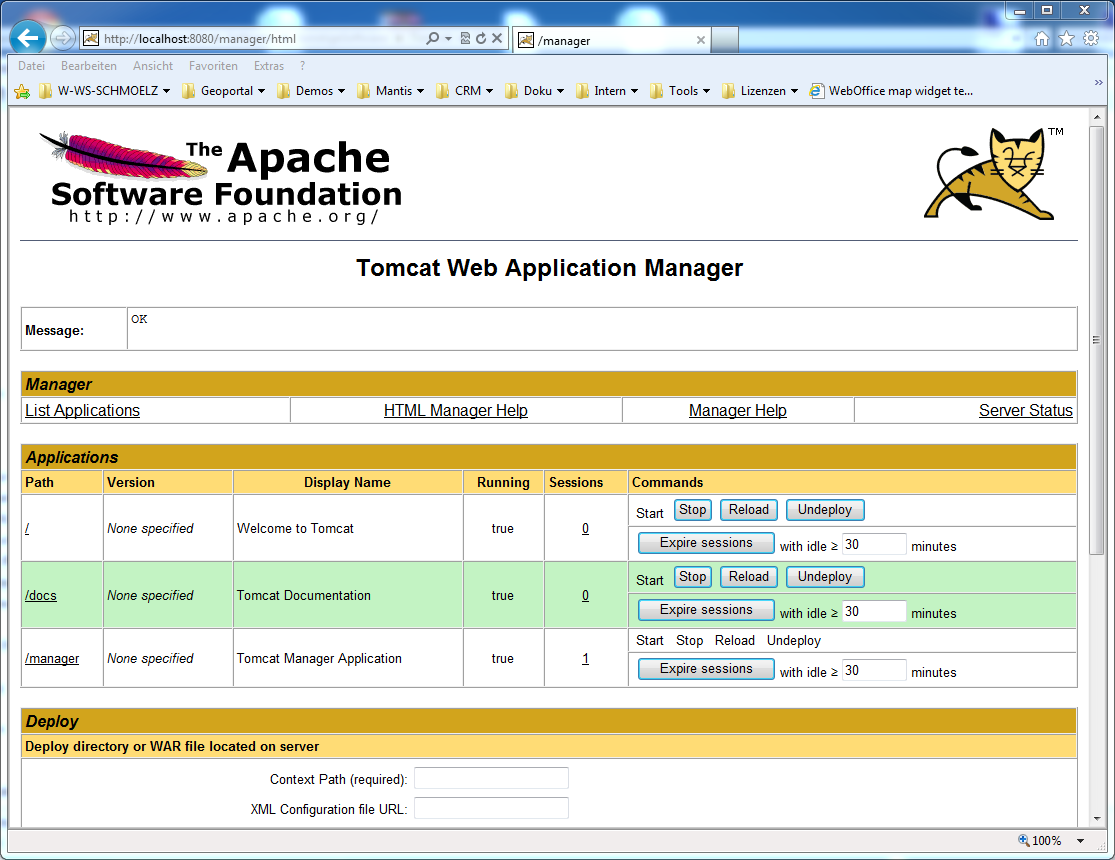1115x860 pixels.
Task: Click the Back navigation arrow
Action: click(26, 39)
